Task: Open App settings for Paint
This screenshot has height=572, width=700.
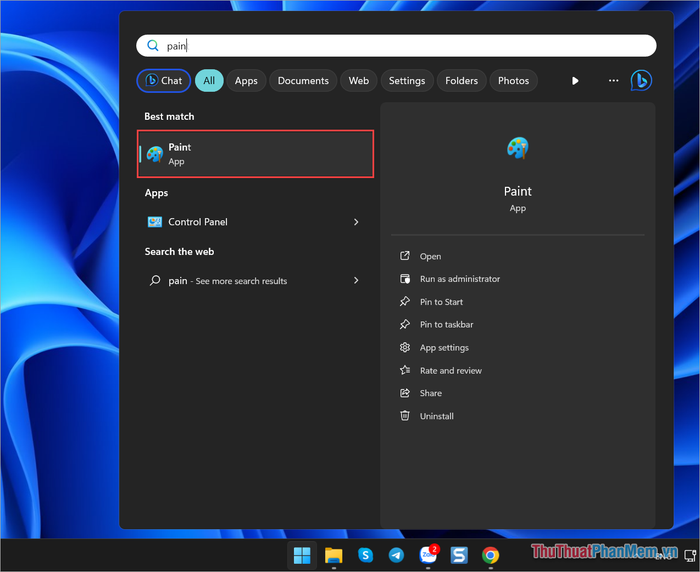Action: (x=444, y=347)
